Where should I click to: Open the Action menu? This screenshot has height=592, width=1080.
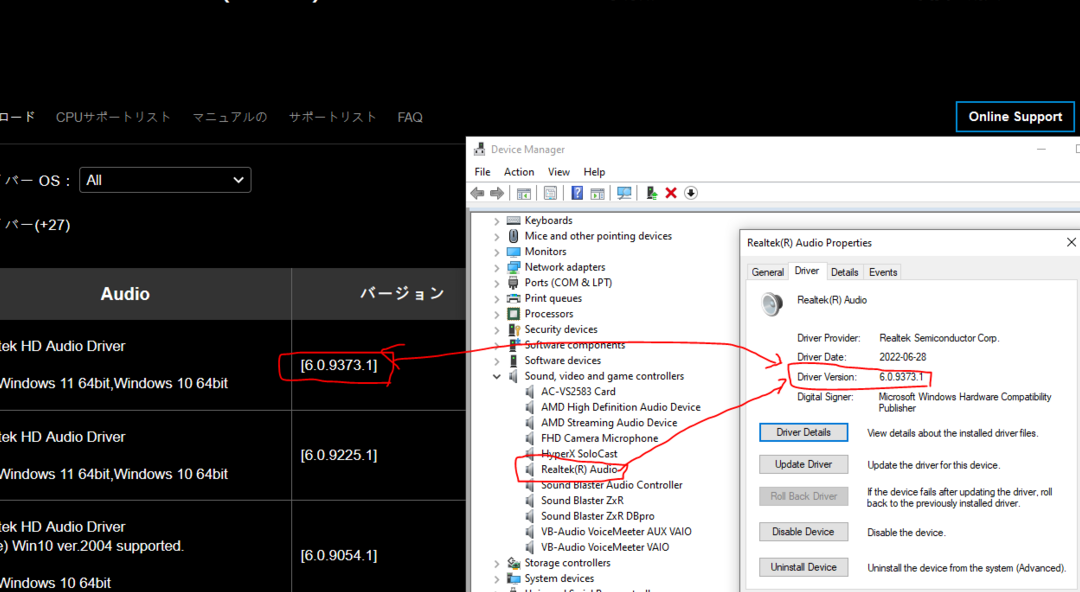(x=518, y=172)
